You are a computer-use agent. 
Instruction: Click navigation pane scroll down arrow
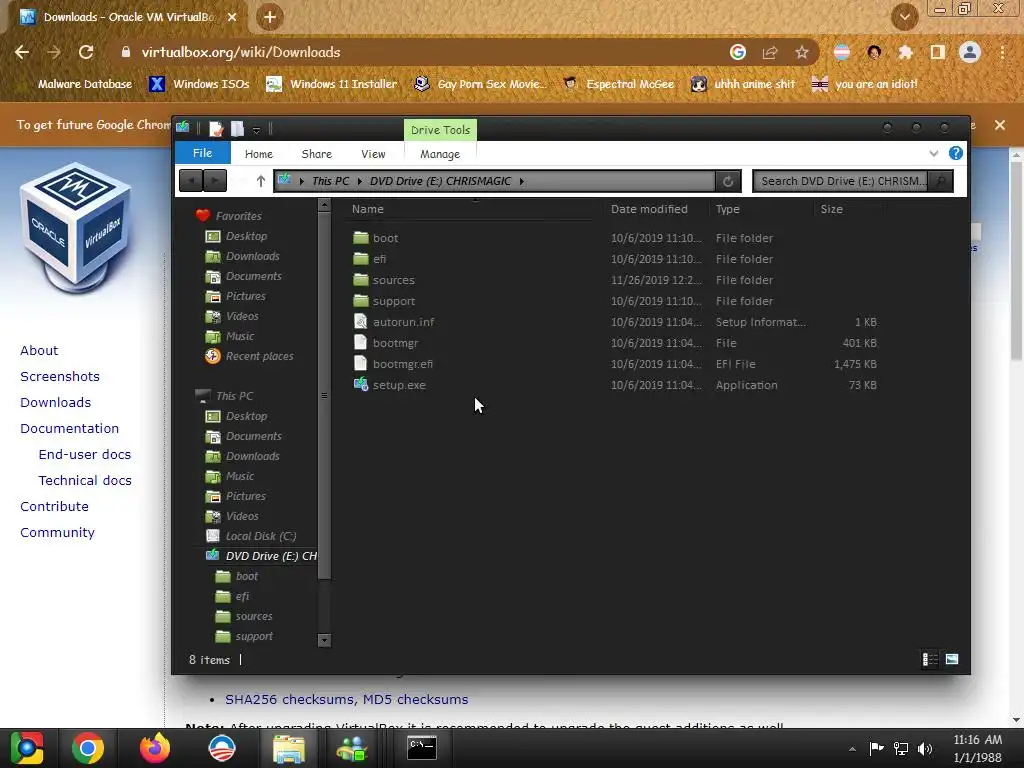324,640
